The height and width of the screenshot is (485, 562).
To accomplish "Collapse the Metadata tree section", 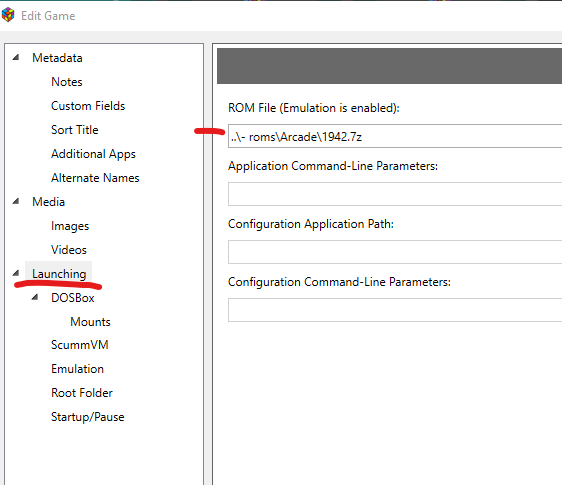I will click(x=16, y=57).
